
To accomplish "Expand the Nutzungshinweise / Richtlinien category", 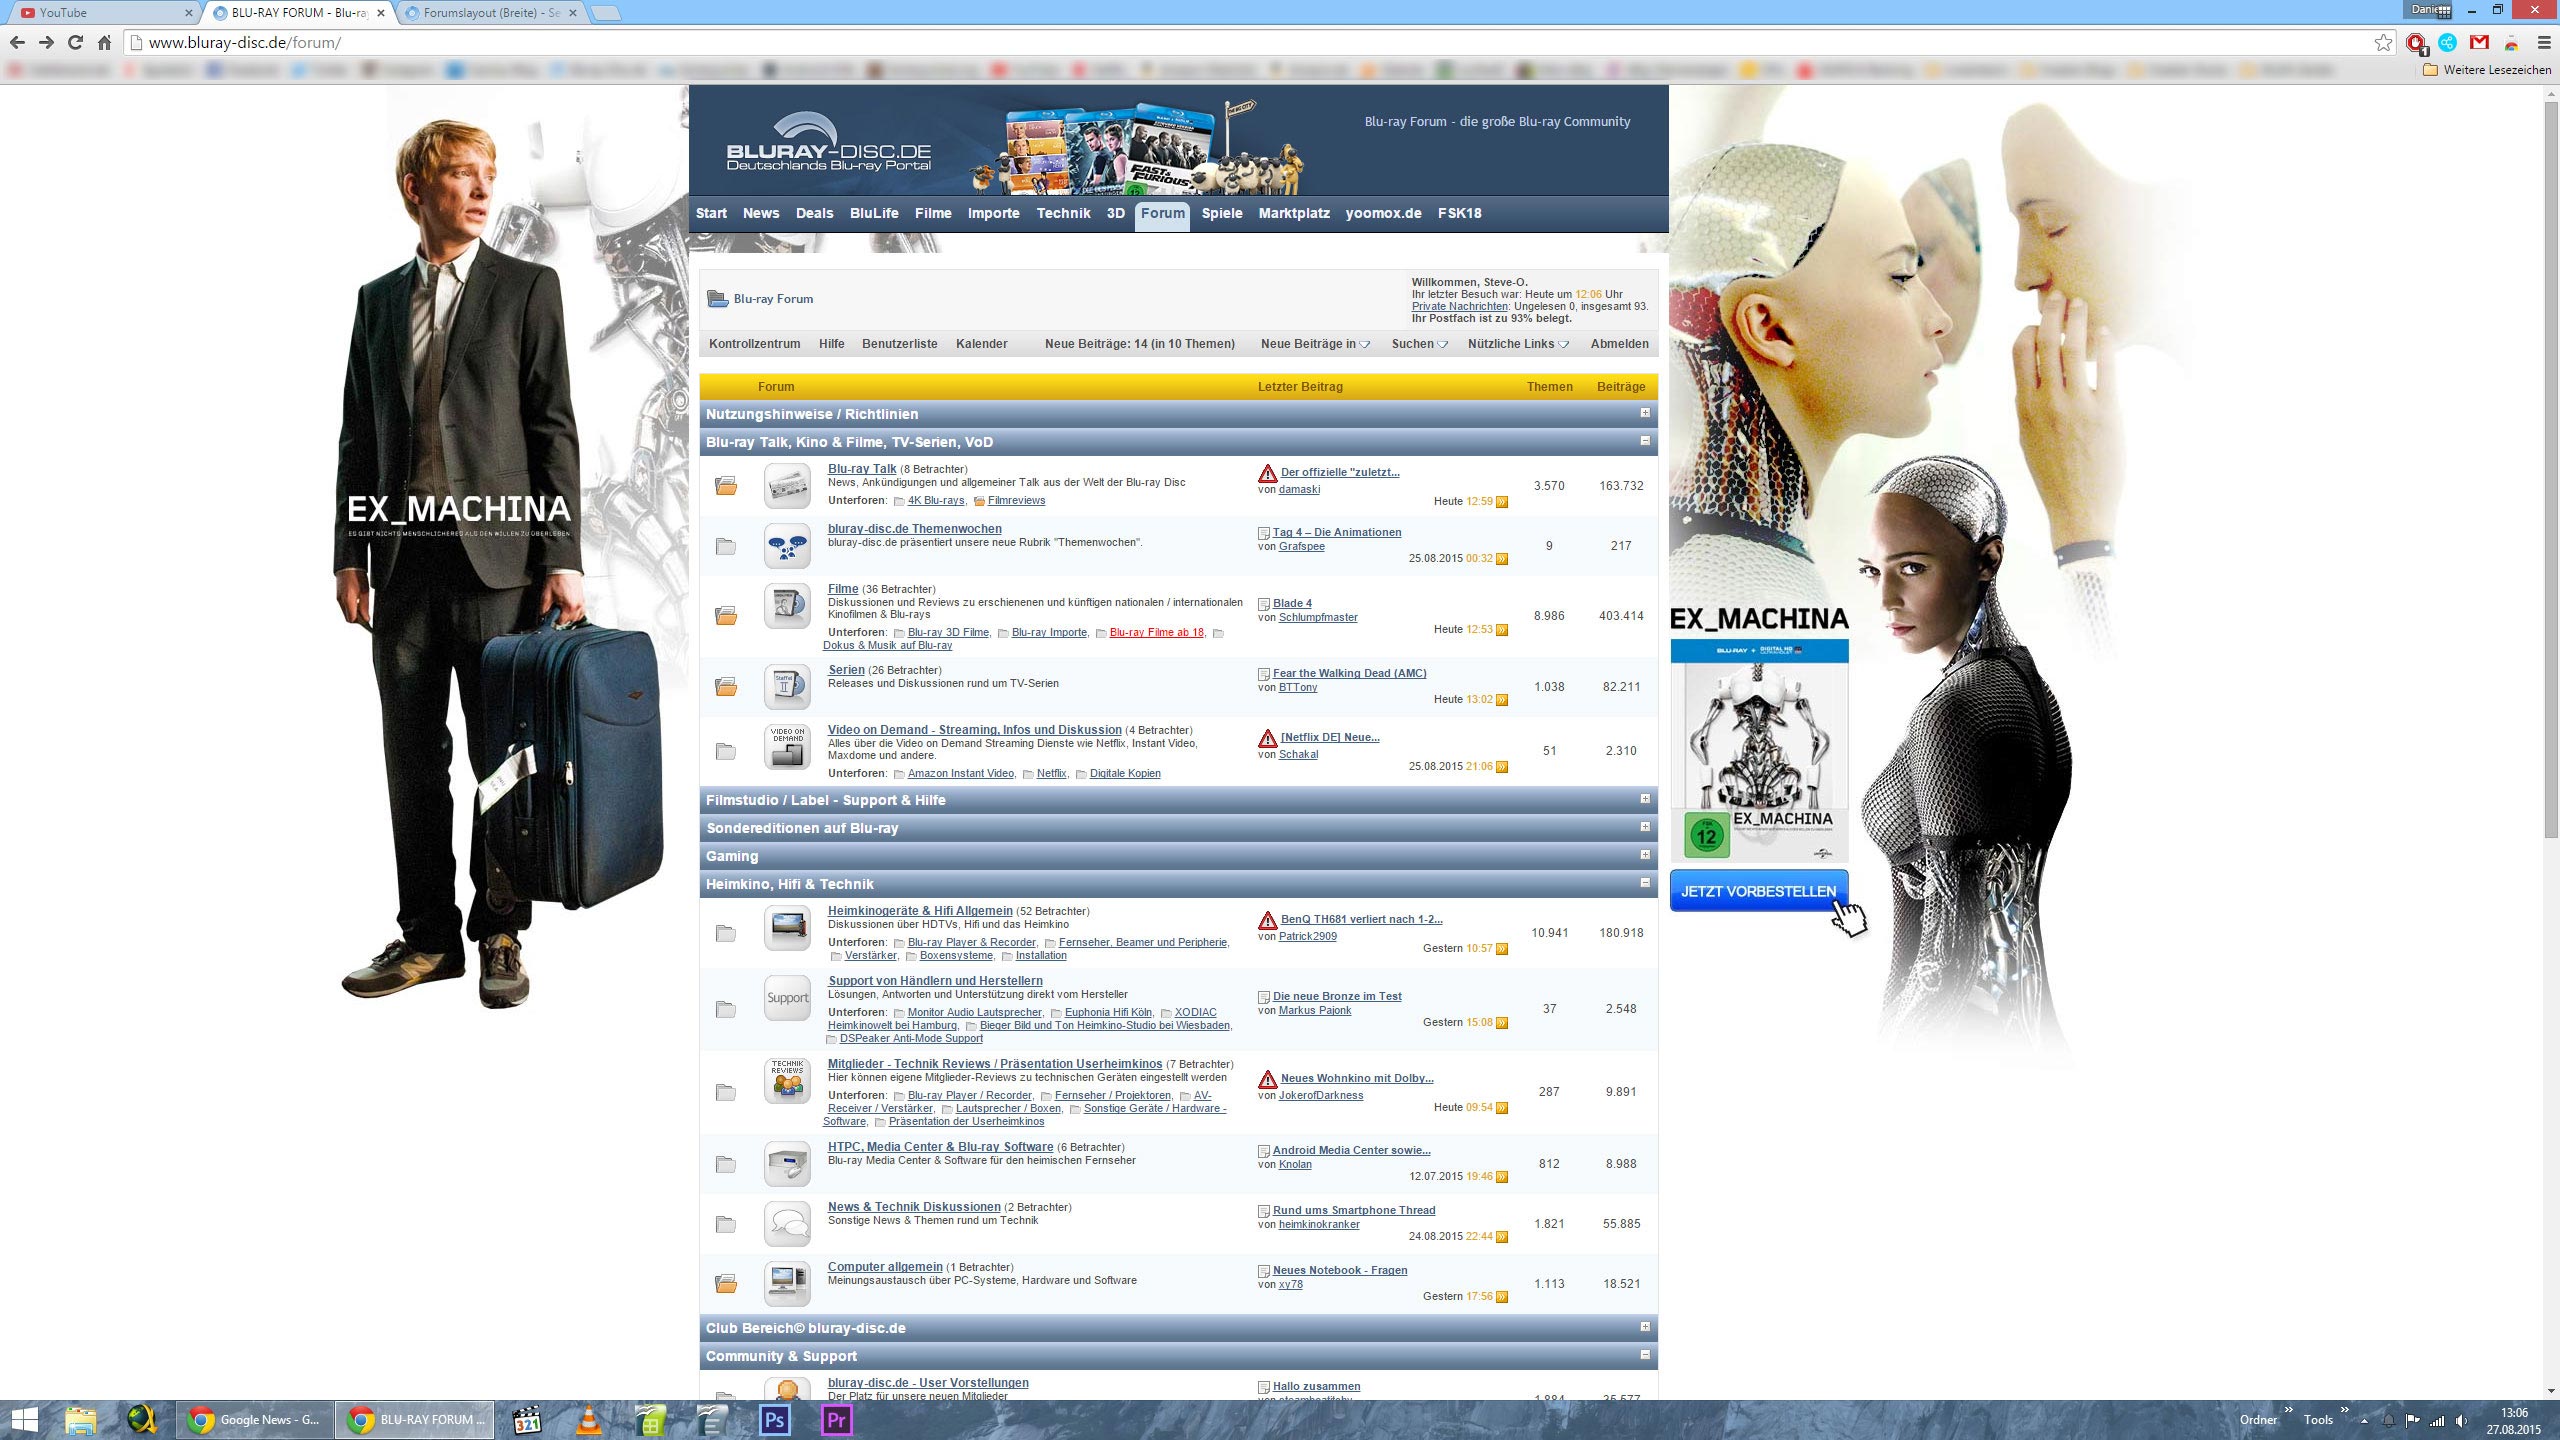I will [1645, 413].
